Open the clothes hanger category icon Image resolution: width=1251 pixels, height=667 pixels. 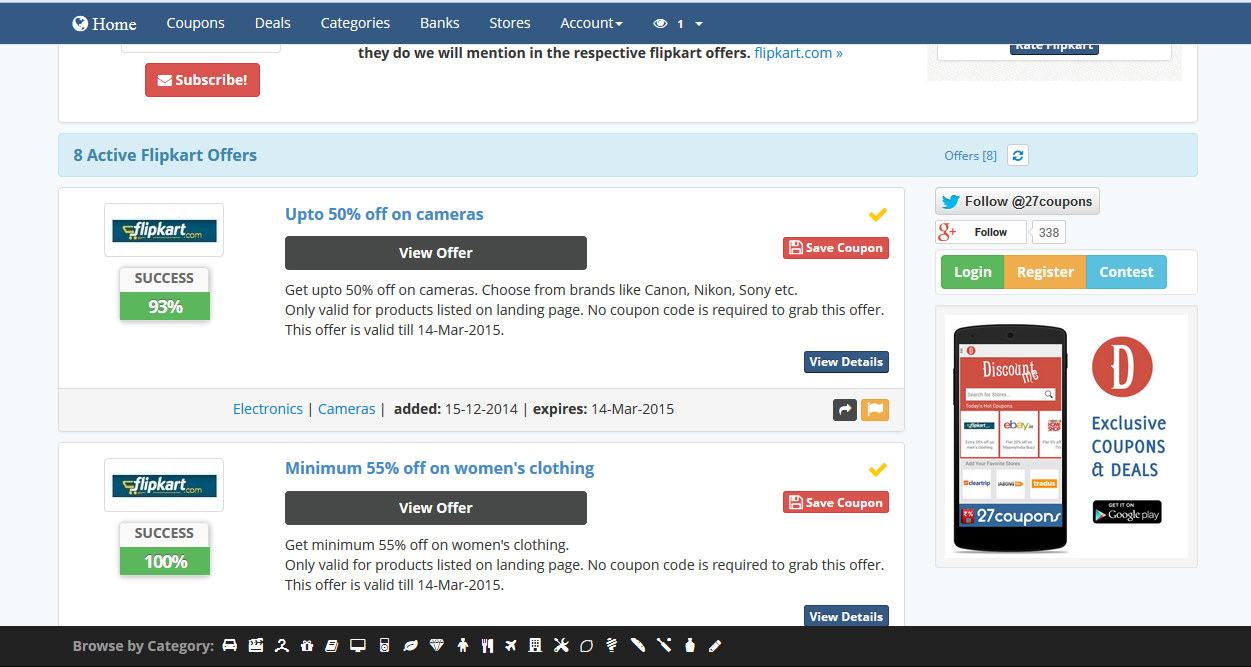point(282,645)
